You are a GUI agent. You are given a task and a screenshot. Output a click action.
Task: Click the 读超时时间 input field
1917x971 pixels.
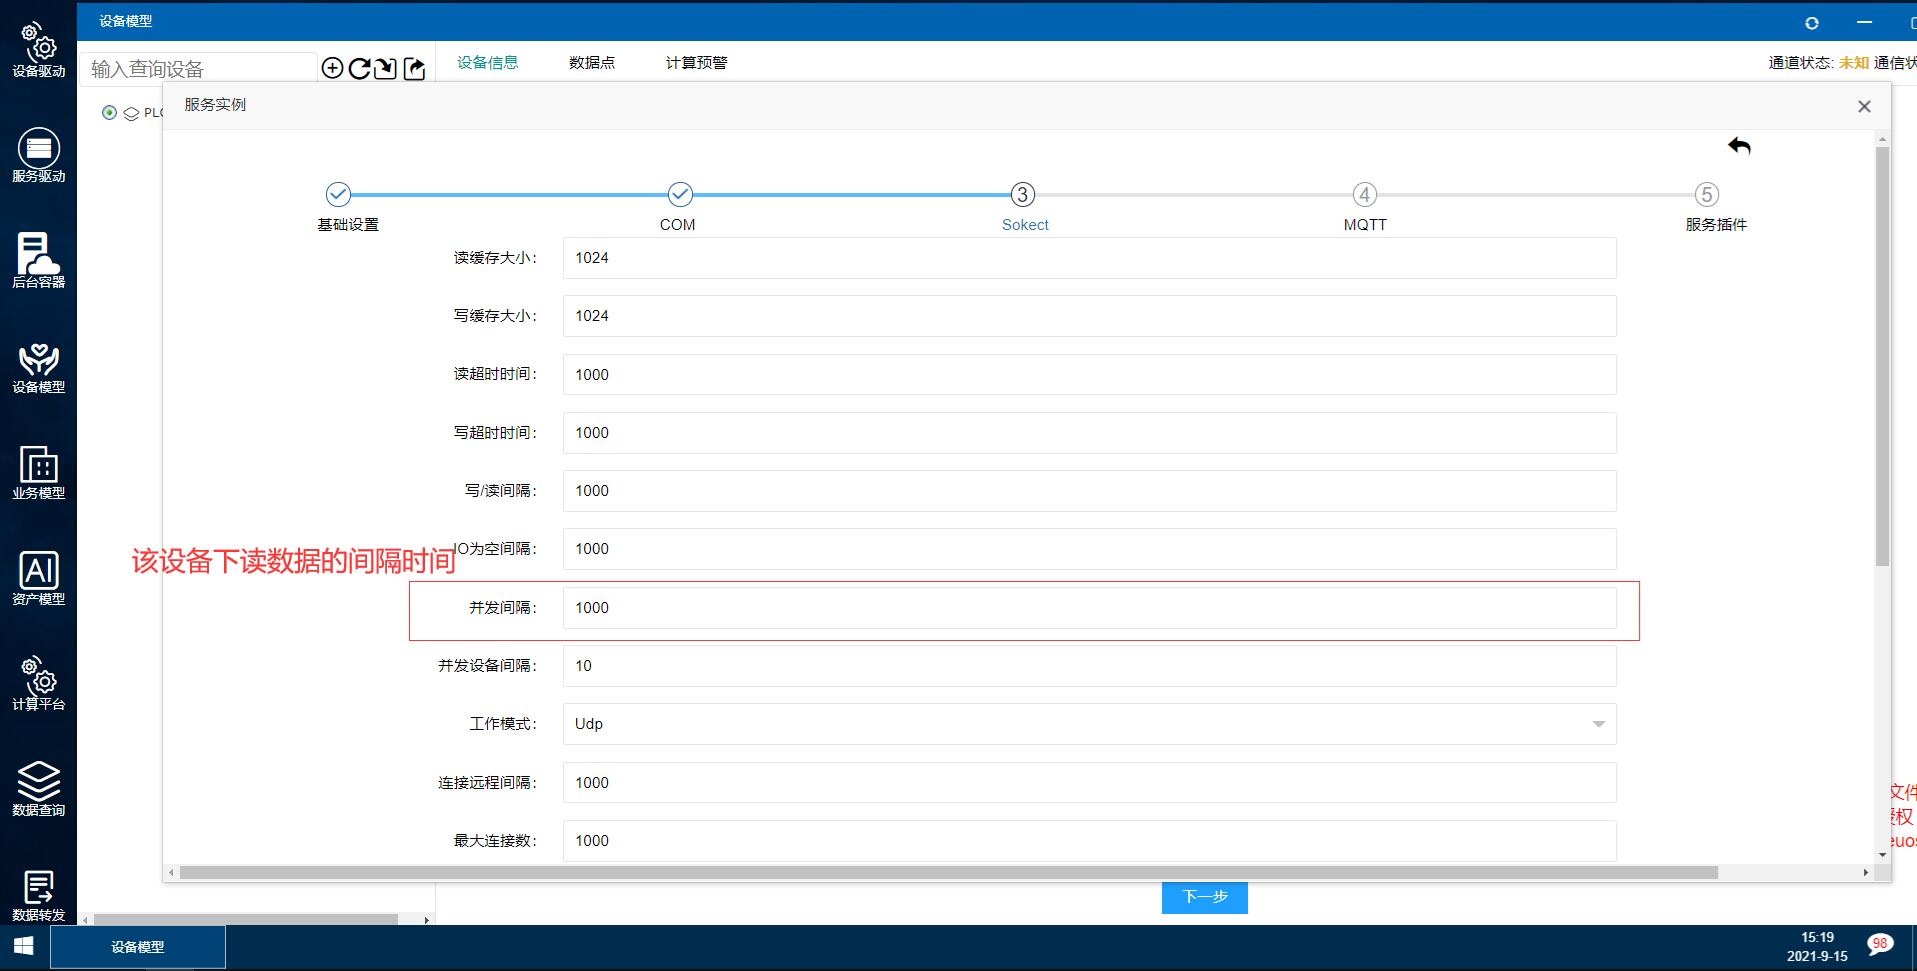[x=1089, y=374]
